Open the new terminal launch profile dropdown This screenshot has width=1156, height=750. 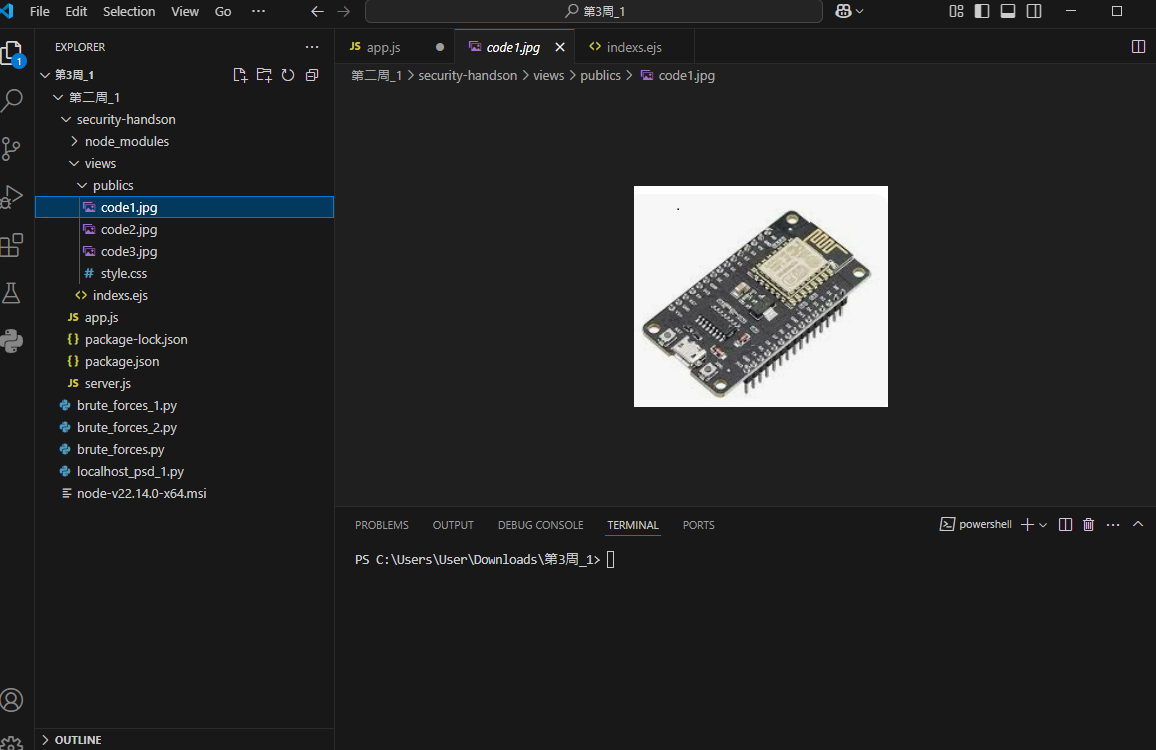(1043, 525)
